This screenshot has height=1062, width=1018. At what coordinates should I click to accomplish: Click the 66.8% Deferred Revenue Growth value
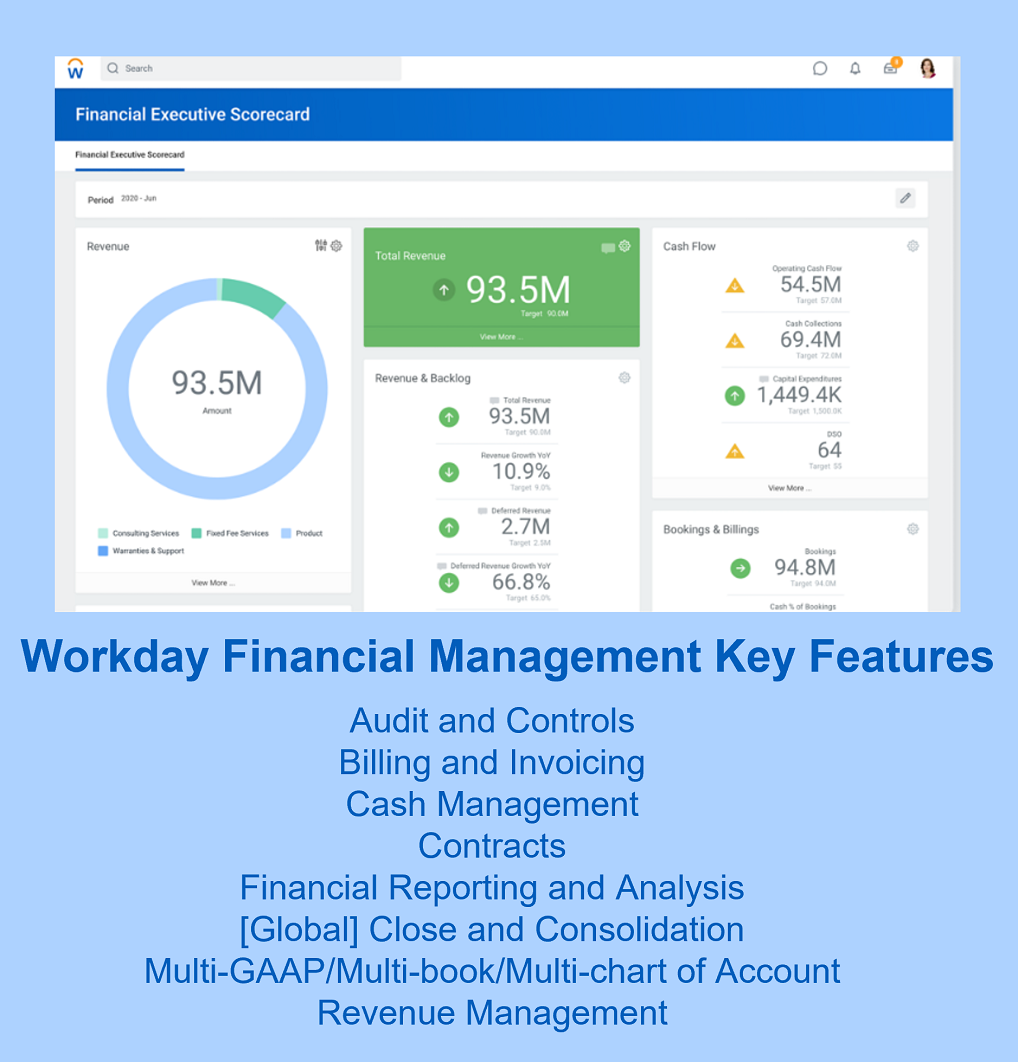521,582
